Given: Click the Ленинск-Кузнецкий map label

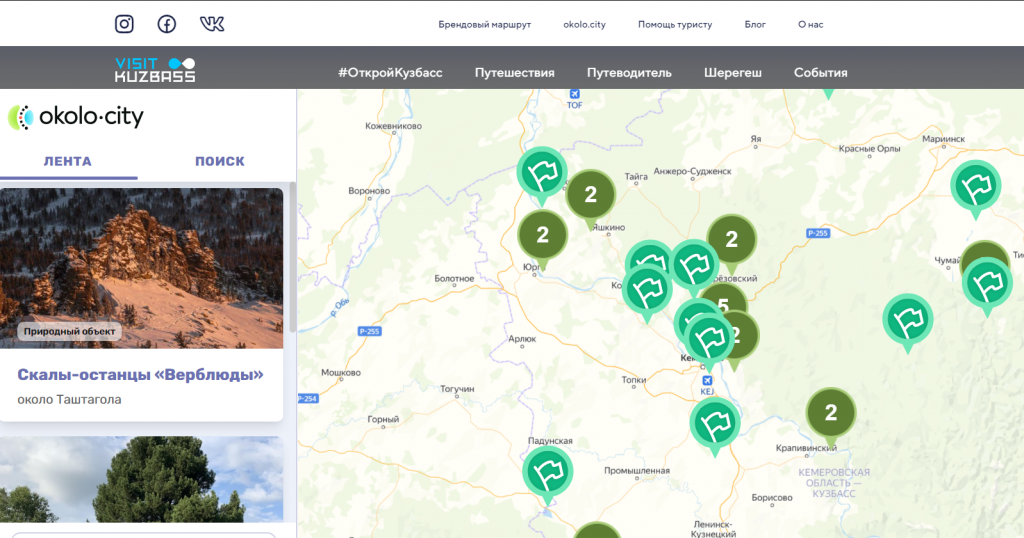Looking at the screenshot, I should coord(713,530).
